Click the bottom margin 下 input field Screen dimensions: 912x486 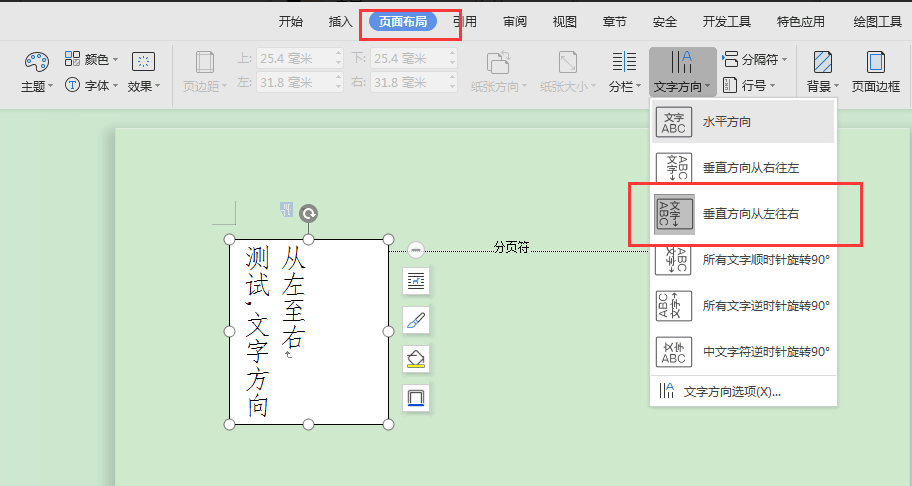click(x=414, y=58)
